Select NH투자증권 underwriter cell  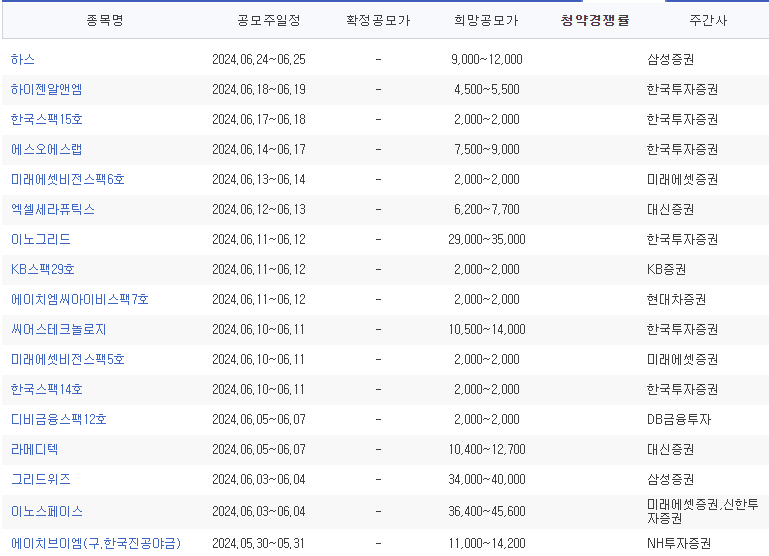pos(679,543)
